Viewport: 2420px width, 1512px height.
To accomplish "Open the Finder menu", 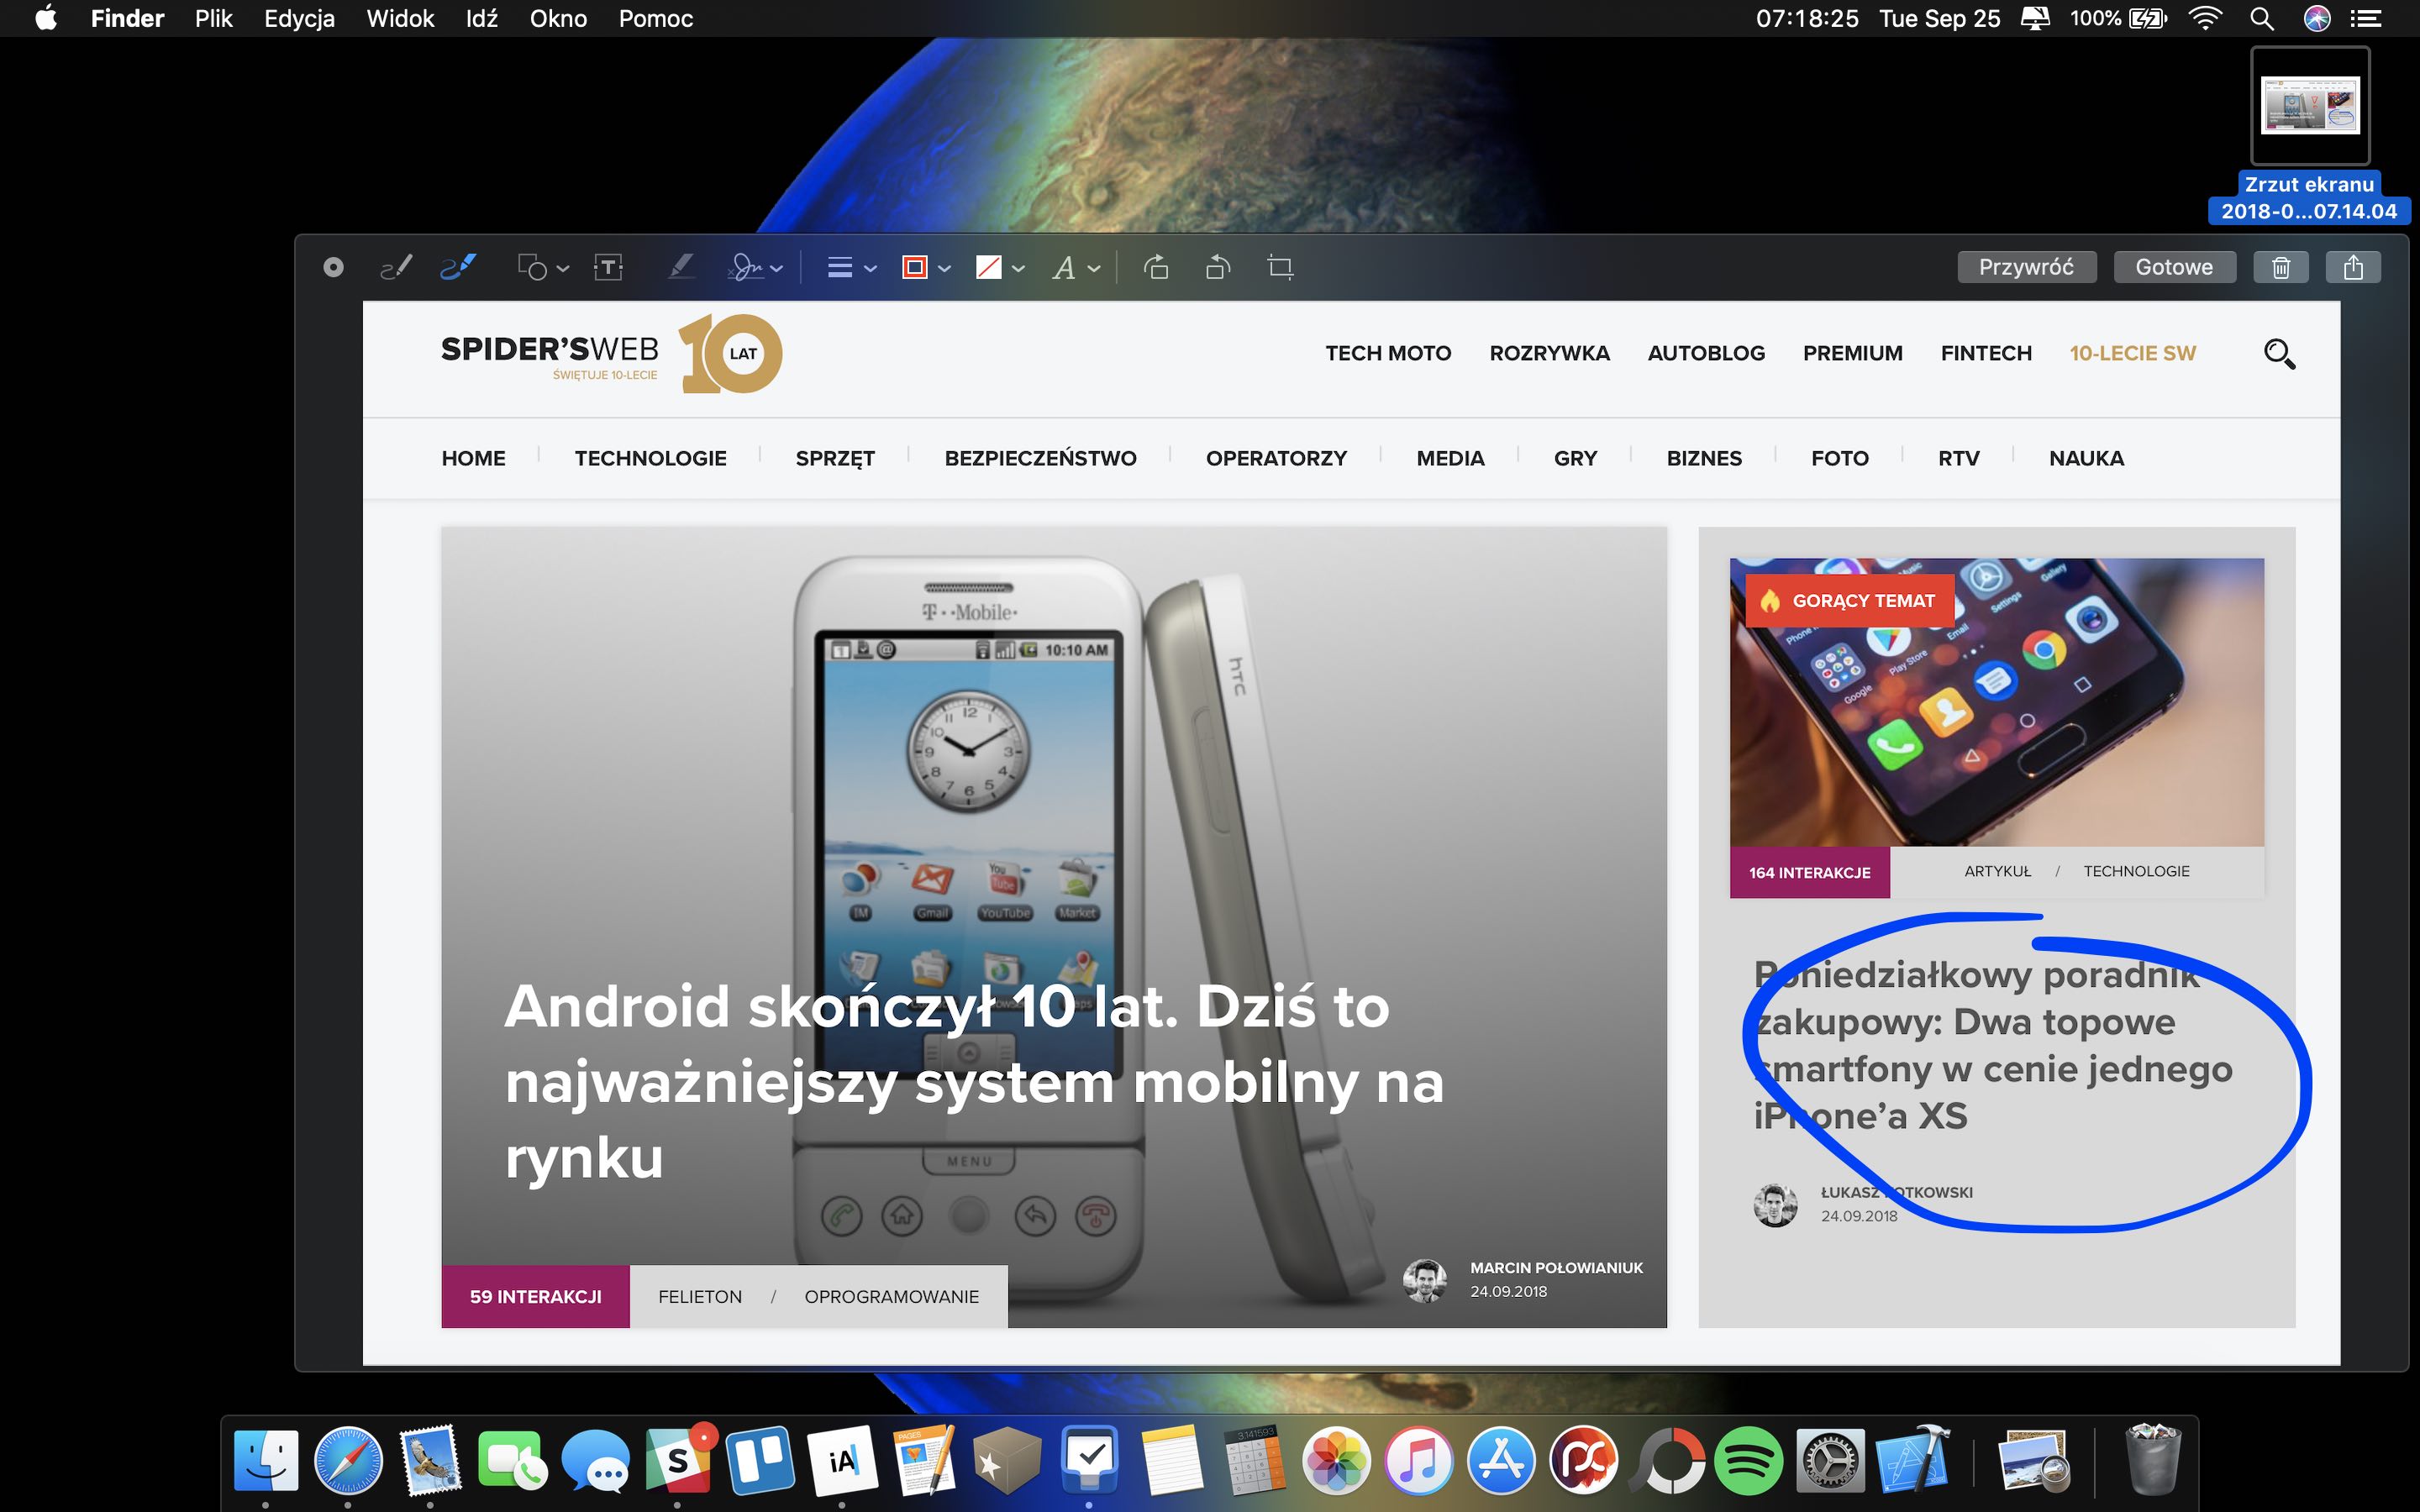I will pyautogui.click(x=127, y=18).
